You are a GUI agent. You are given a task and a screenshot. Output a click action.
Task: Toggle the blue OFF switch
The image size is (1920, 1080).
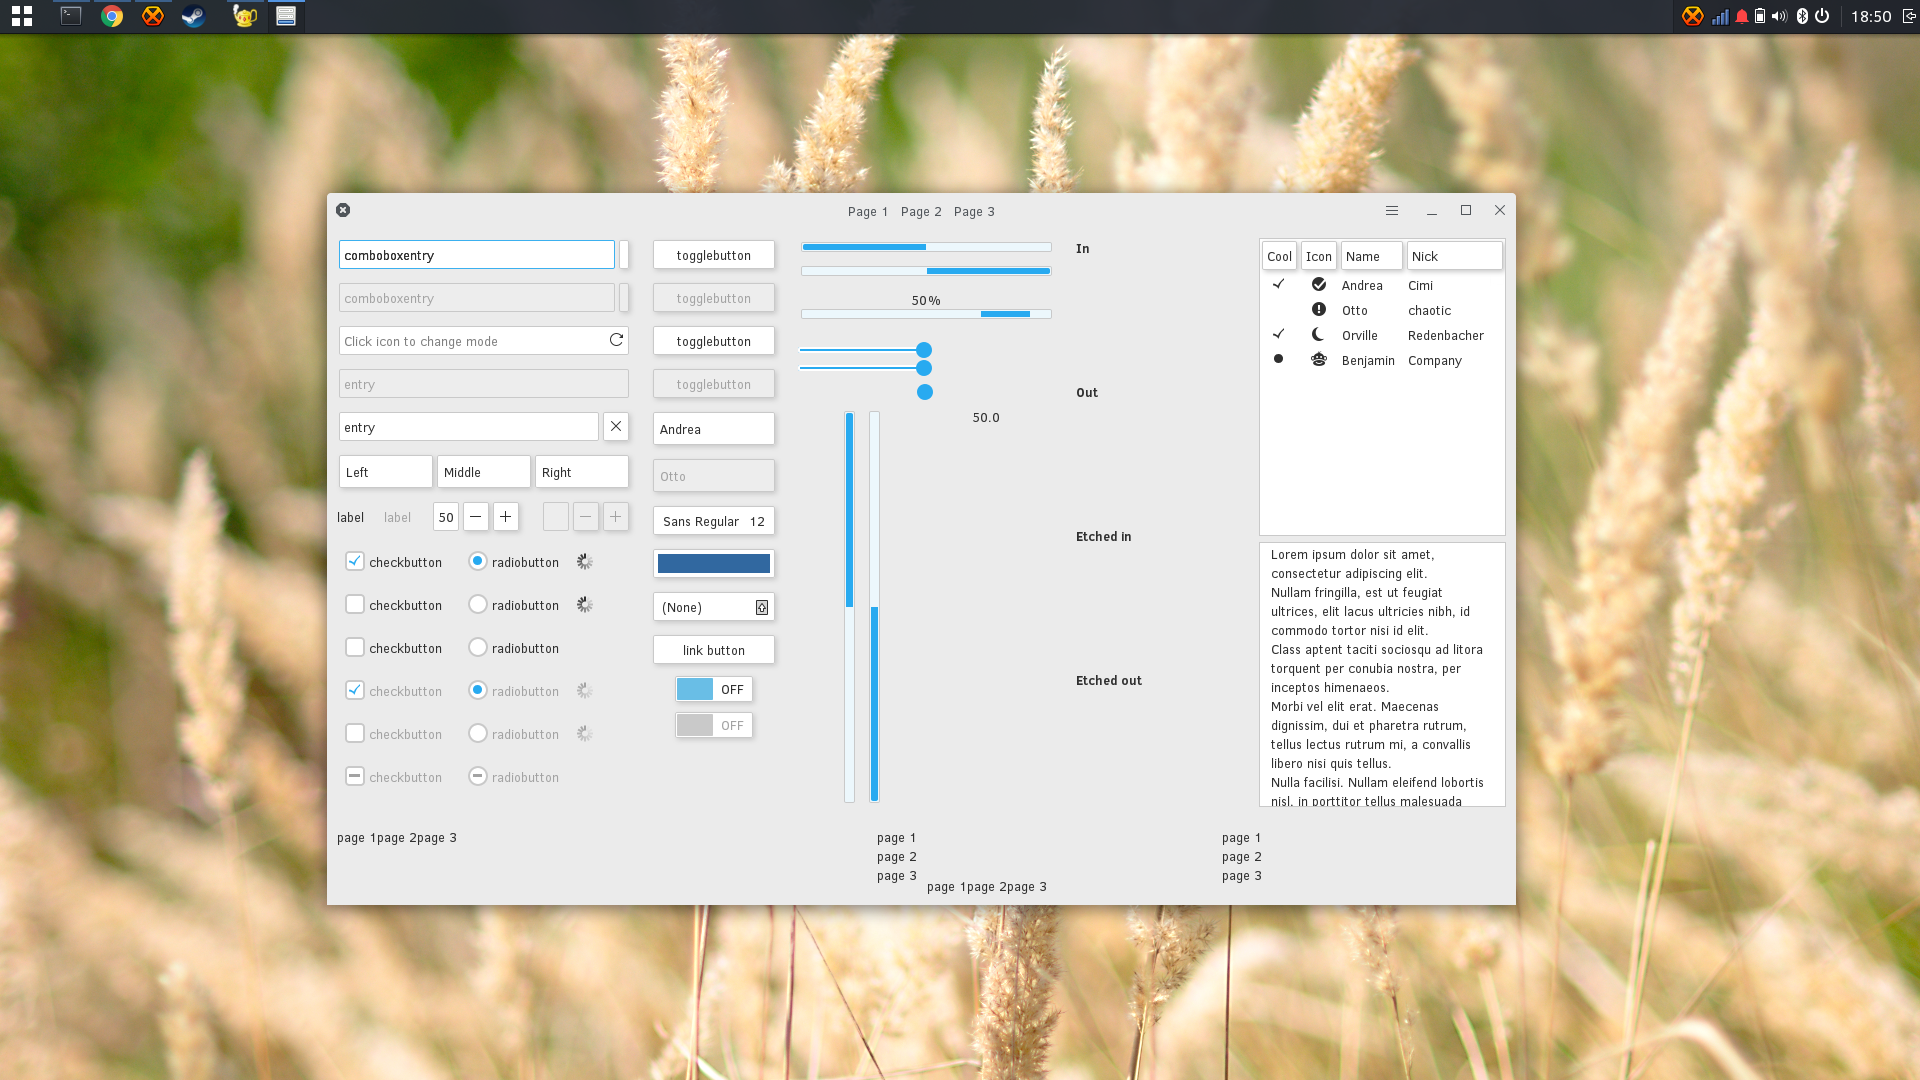[x=714, y=689]
